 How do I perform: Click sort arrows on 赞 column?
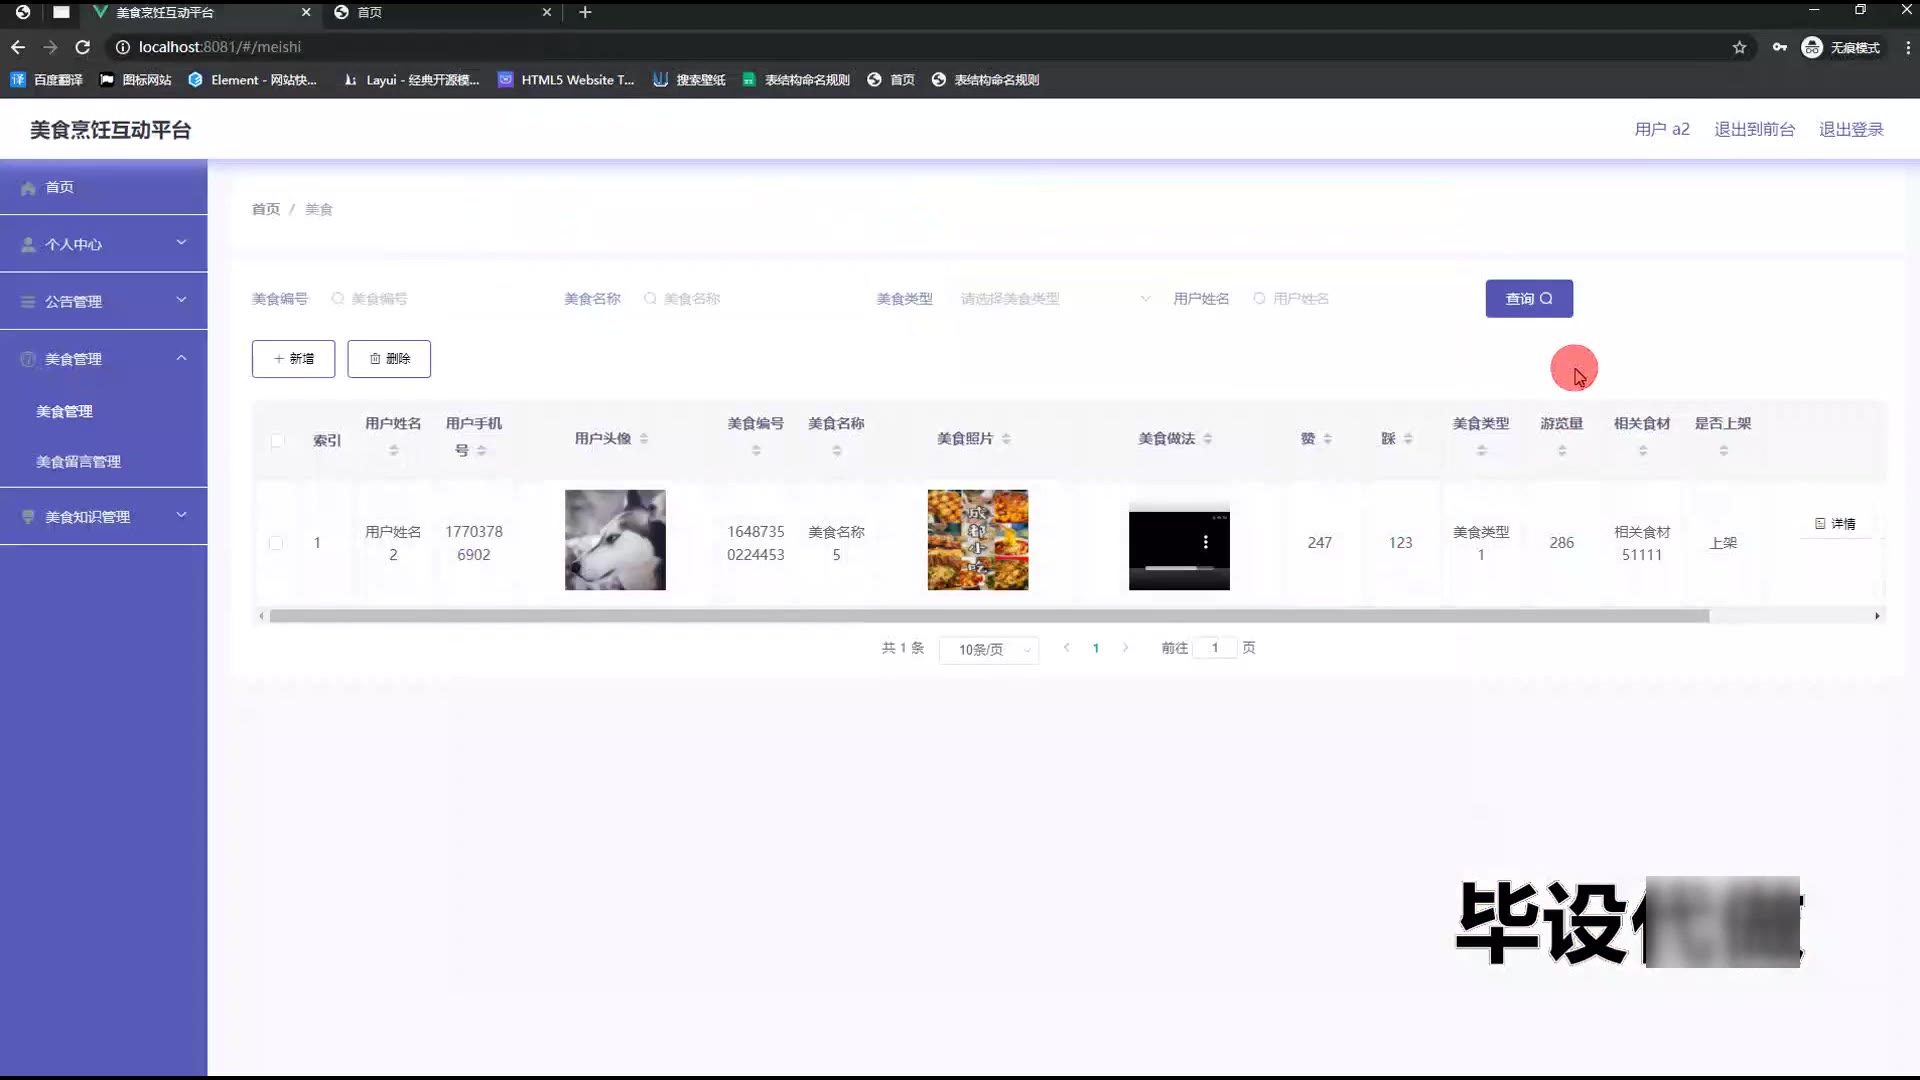(x=1327, y=439)
